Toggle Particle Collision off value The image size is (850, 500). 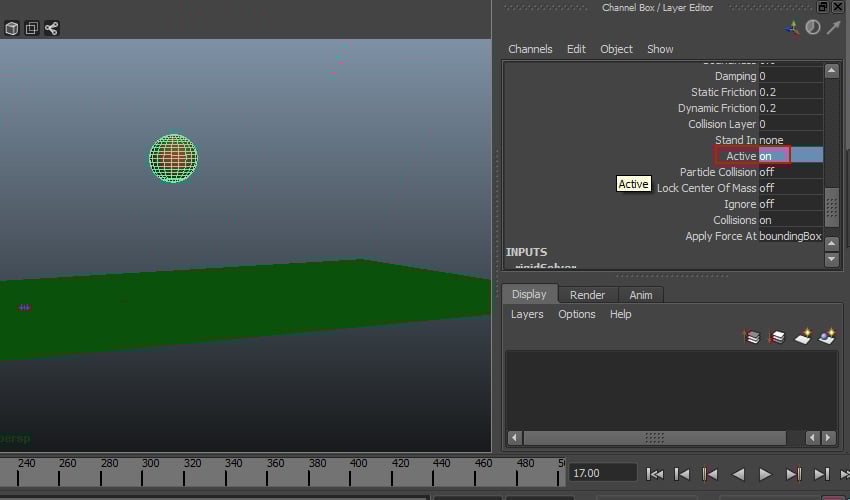click(790, 172)
